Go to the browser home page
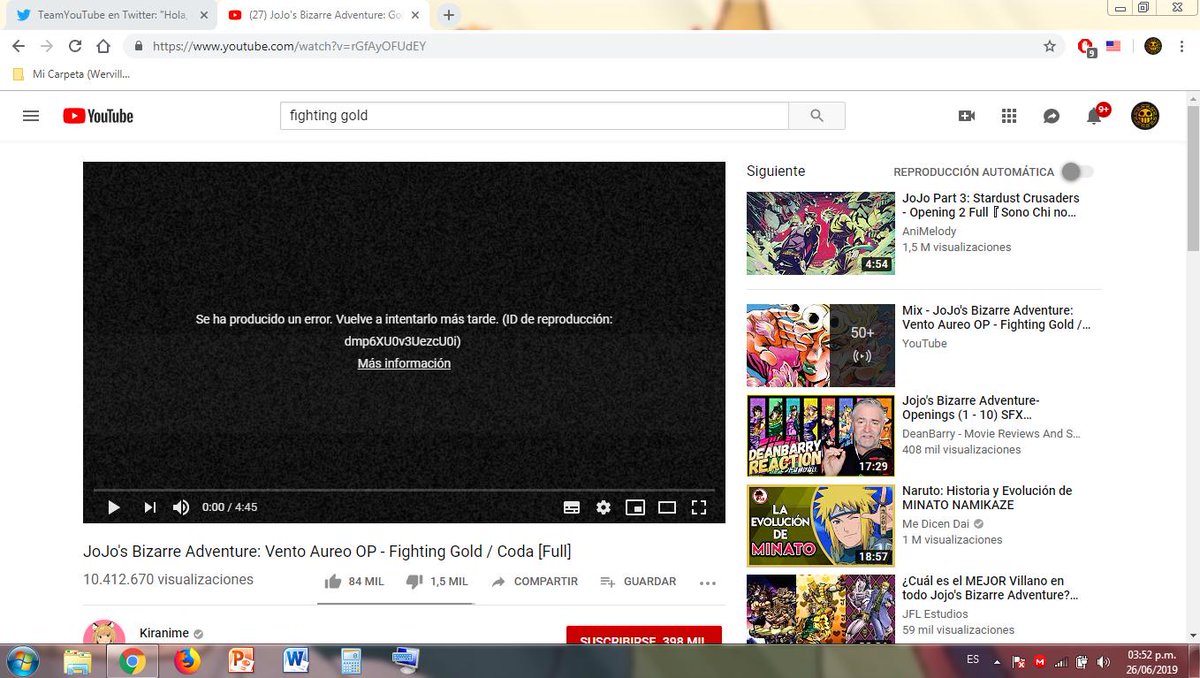The height and width of the screenshot is (678, 1200). click(103, 46)
